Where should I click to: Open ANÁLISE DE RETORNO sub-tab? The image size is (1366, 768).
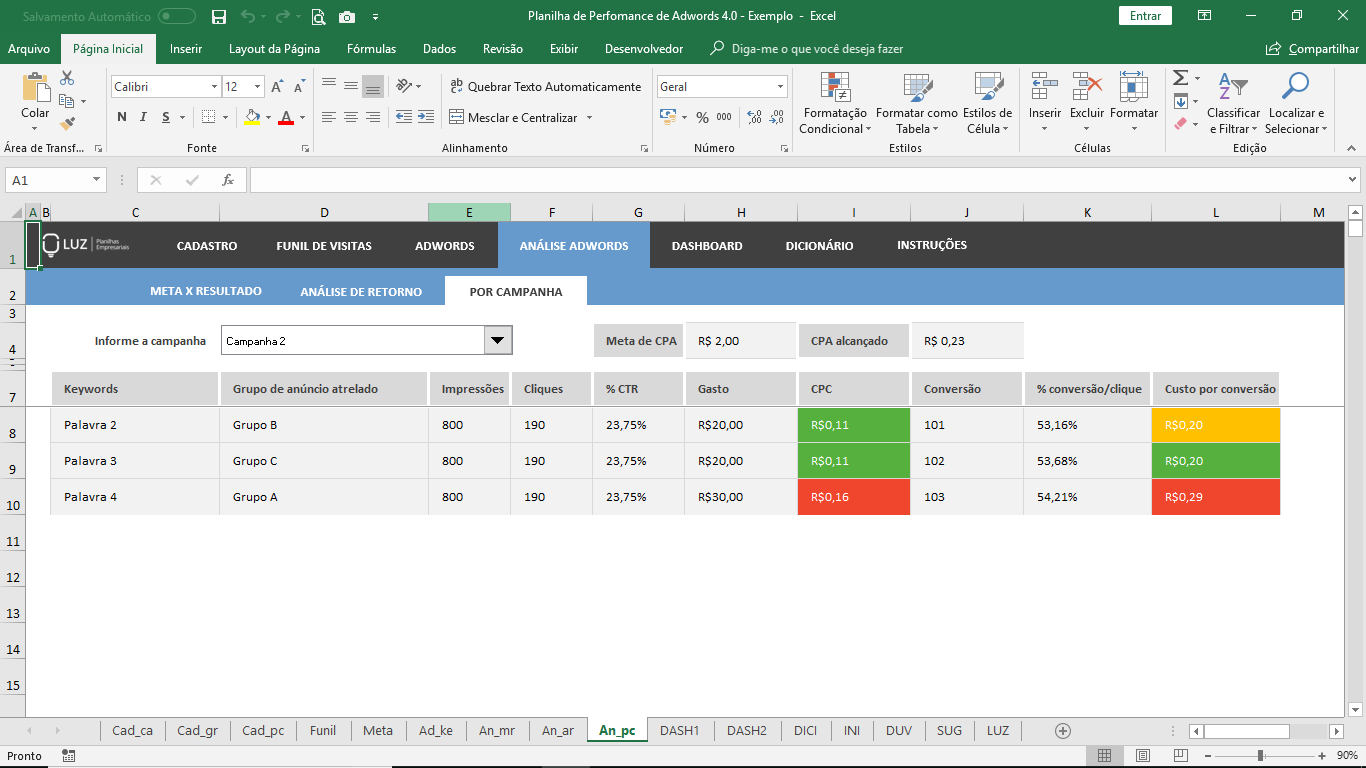tap(361, 292)
